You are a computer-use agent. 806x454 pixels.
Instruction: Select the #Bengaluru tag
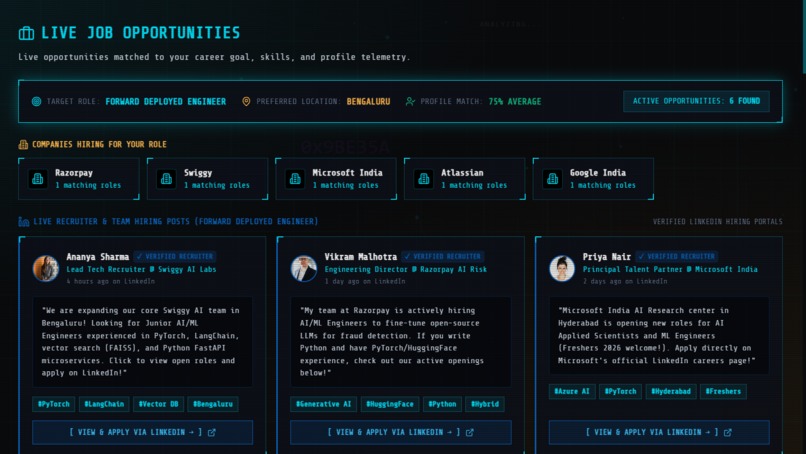(x=213, y=404)
